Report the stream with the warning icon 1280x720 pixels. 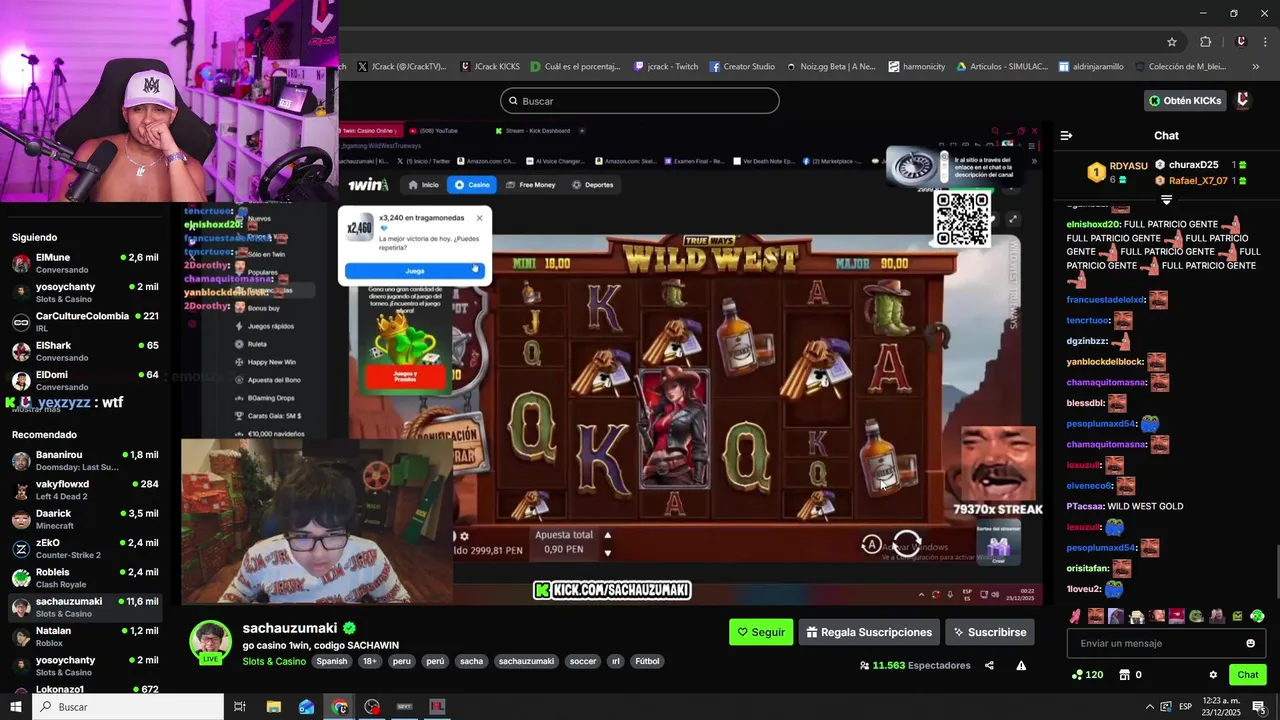tap(1021, 666)
